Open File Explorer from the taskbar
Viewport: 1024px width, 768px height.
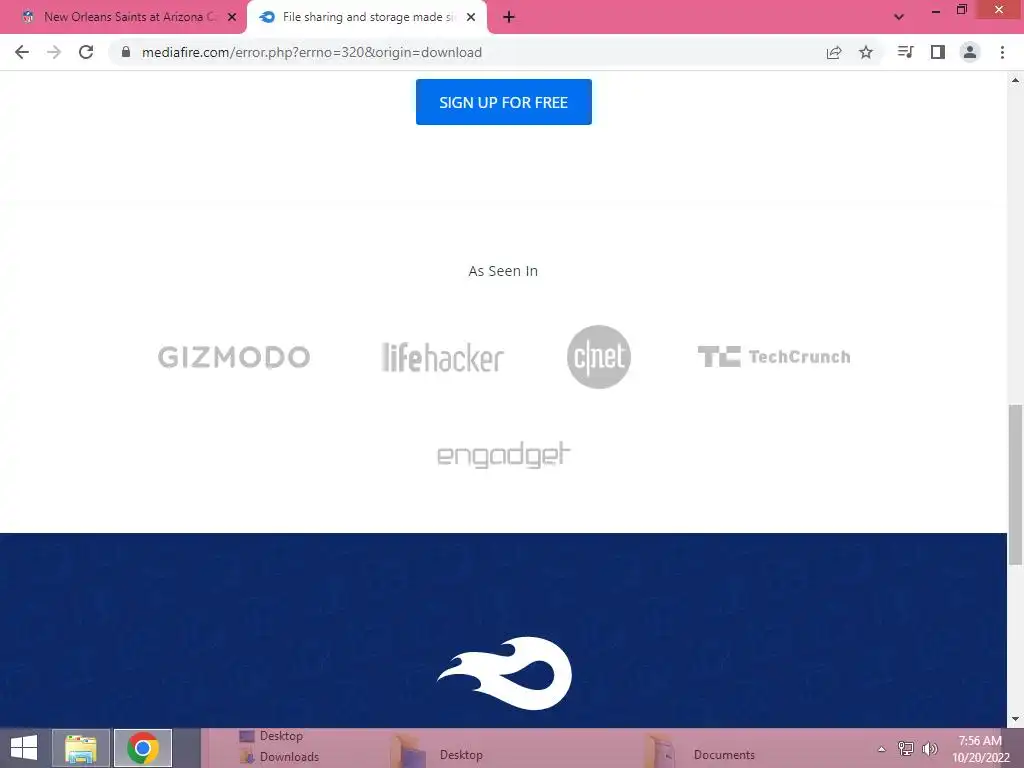pyautogui.click(x=80, y=748)
